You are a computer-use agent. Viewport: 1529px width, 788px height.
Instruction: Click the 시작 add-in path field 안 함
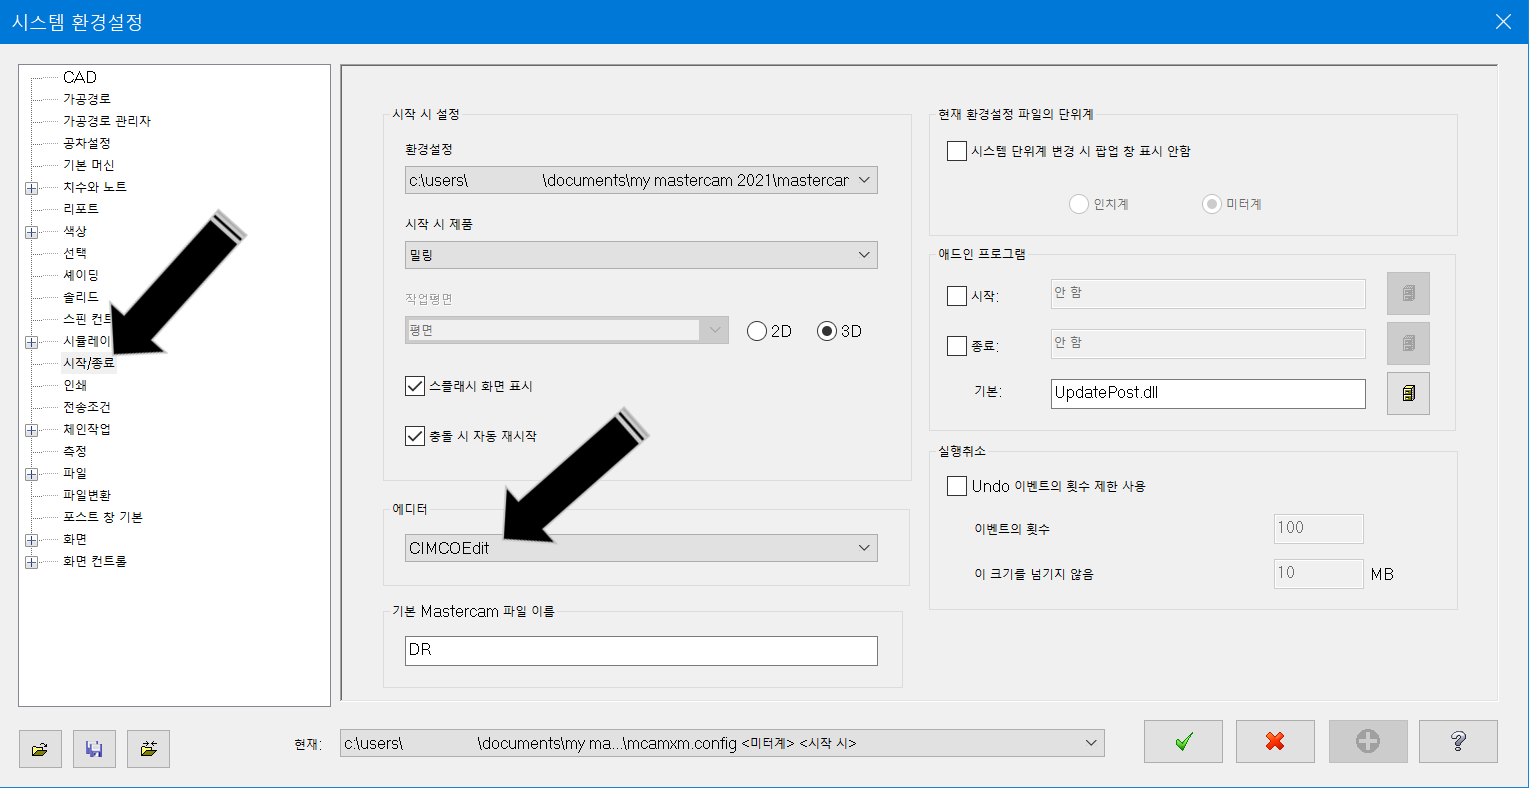(1208, 293)
